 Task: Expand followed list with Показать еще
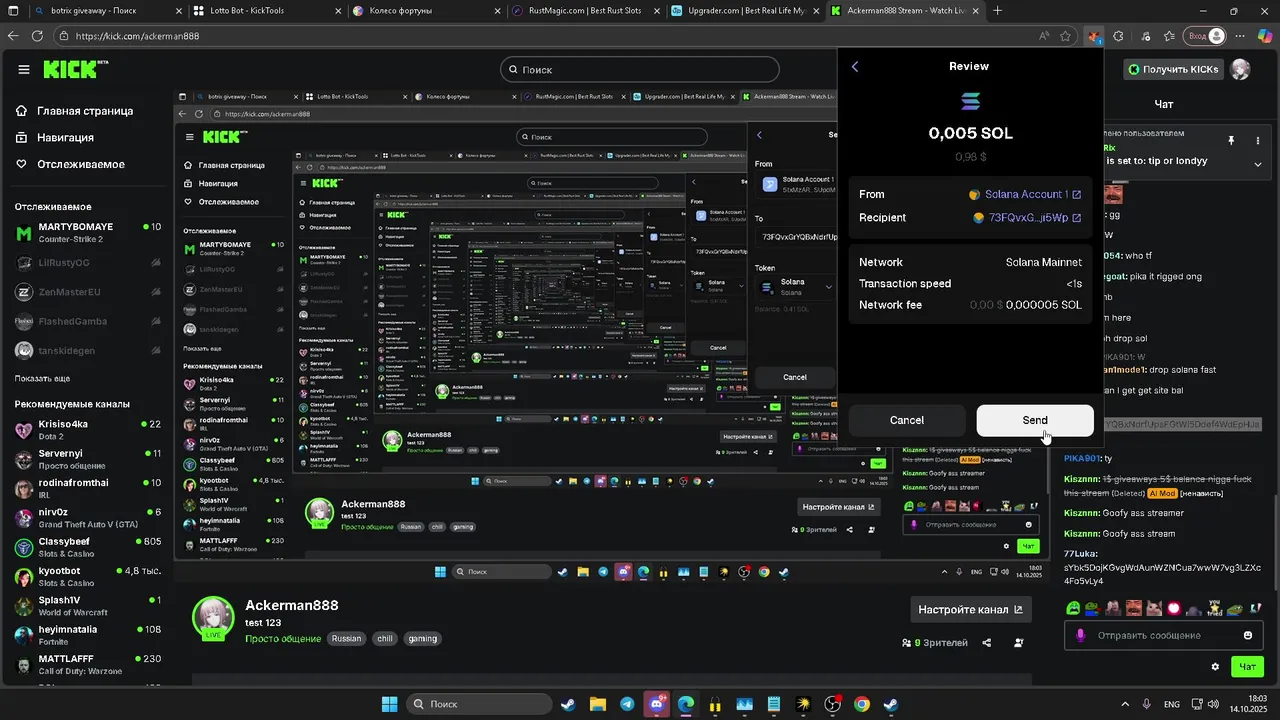point(42,379)
